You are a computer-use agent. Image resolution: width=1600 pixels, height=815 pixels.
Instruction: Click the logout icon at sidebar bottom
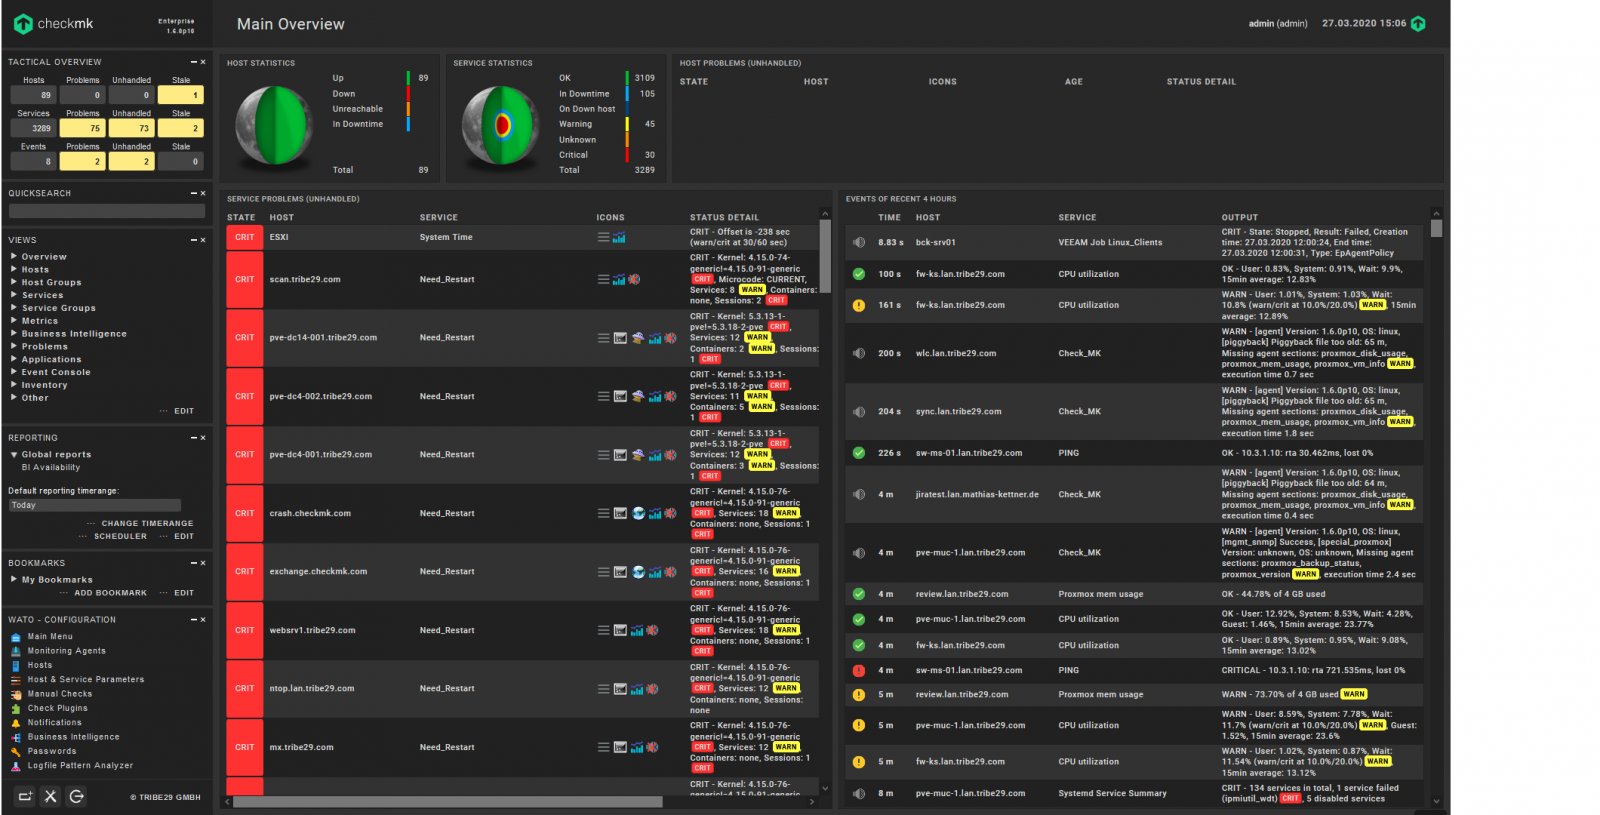76,796
